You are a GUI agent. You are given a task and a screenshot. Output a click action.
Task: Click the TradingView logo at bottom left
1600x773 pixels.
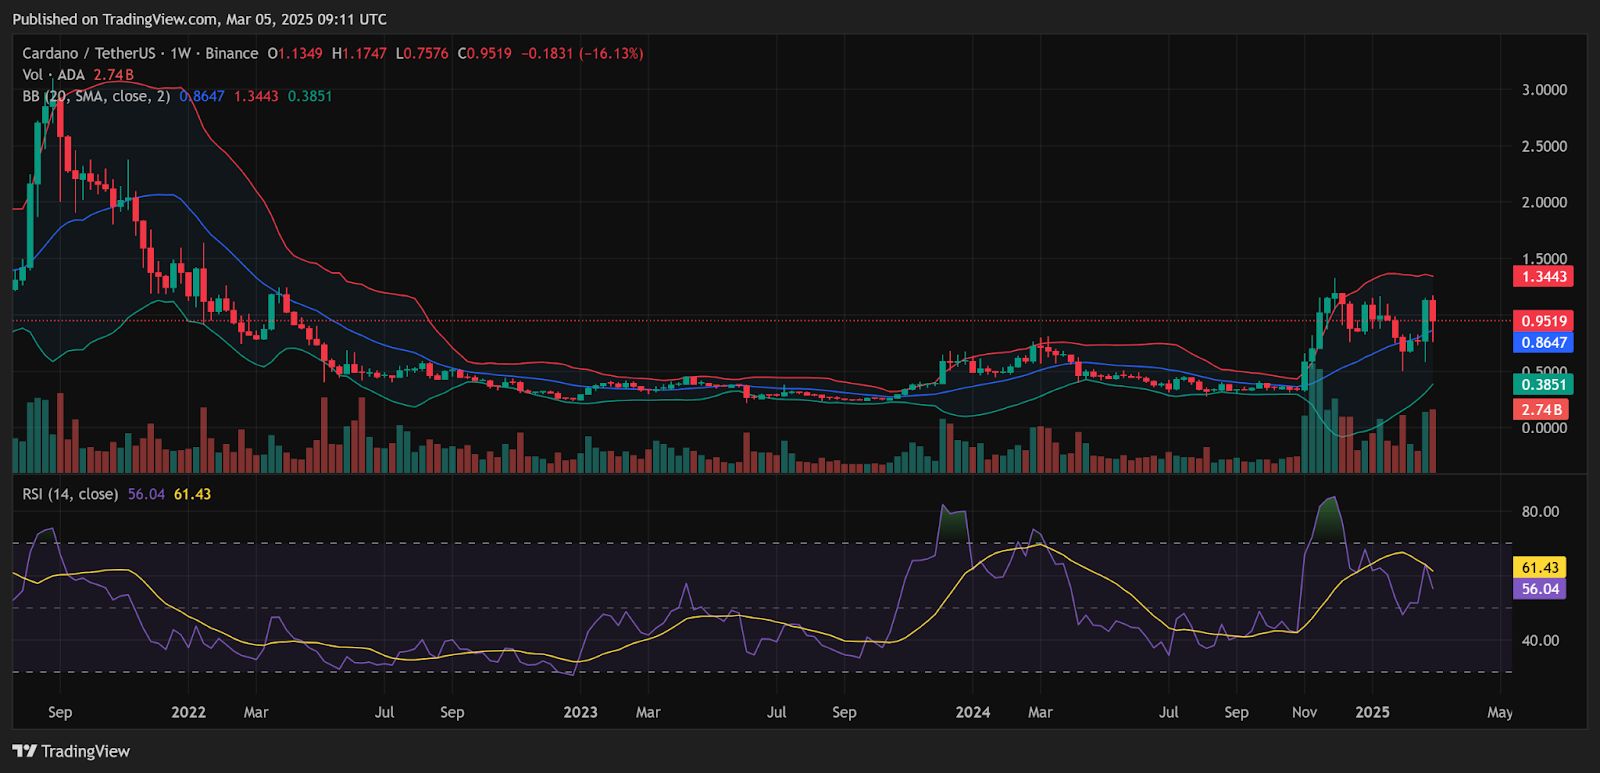(72, 751)
